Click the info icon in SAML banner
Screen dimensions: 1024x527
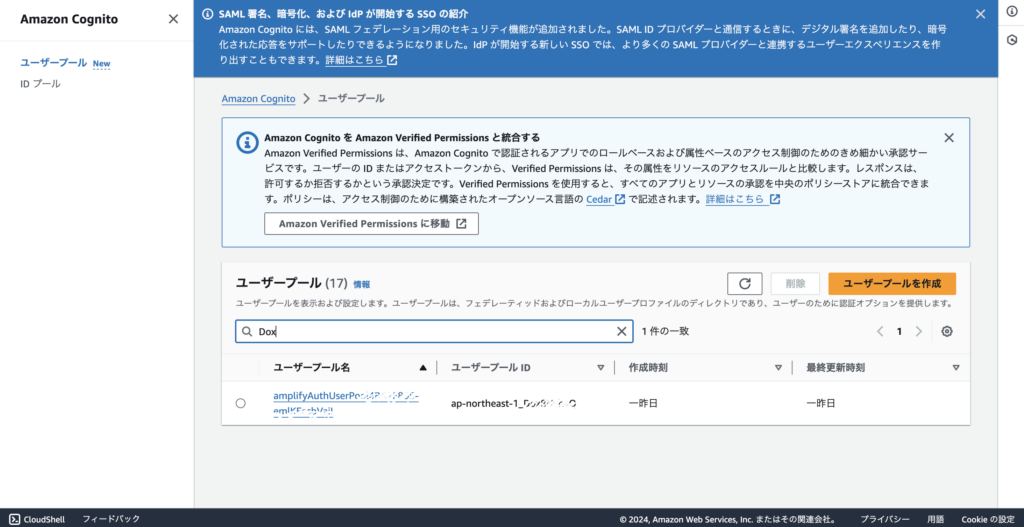click(x=208, y=14)
